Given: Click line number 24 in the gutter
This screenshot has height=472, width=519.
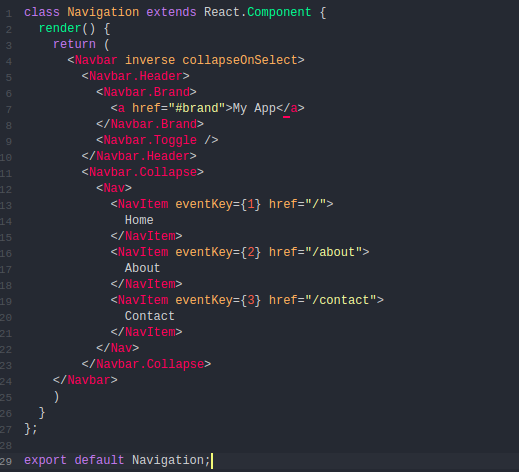Looking at the screenshot, I should point(6,382).
